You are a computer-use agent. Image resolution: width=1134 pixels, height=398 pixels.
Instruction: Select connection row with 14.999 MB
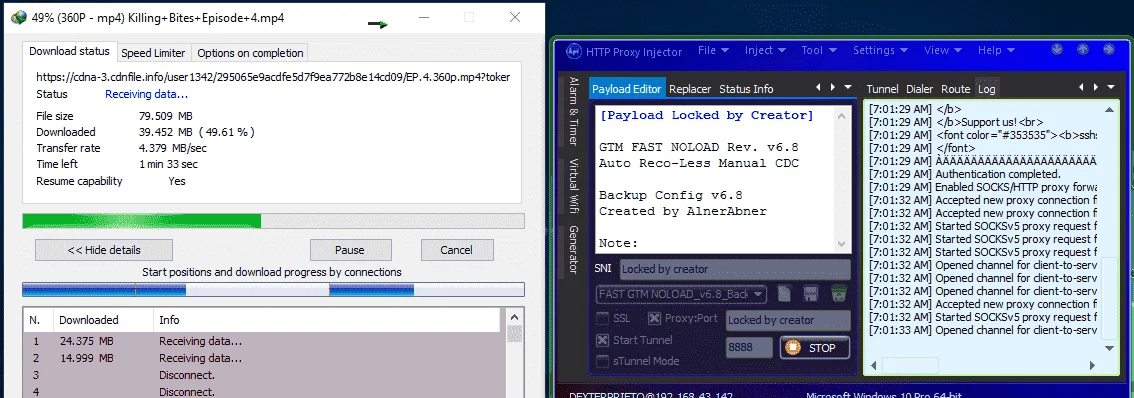pyautogui.click(x=261, y=358)
